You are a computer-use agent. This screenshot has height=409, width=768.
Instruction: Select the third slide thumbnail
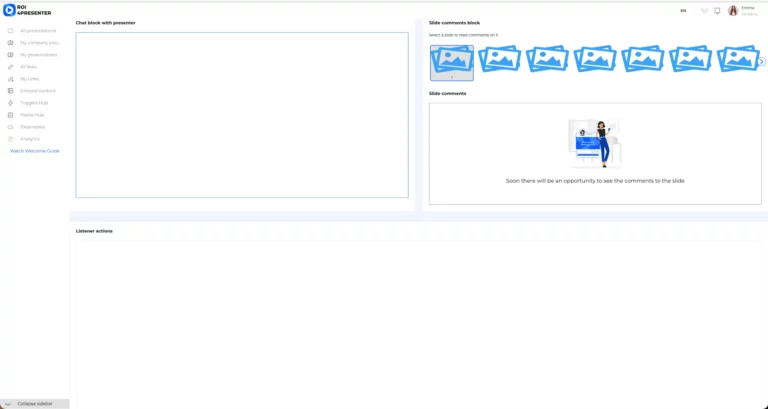[547, 59]
